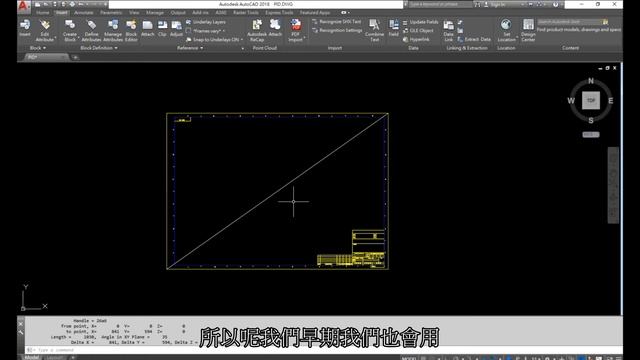Image resolution: width=640 pixels, height=360 pixels.
Task: Switch to the View ribbon tab
Action: click(134, 13)
